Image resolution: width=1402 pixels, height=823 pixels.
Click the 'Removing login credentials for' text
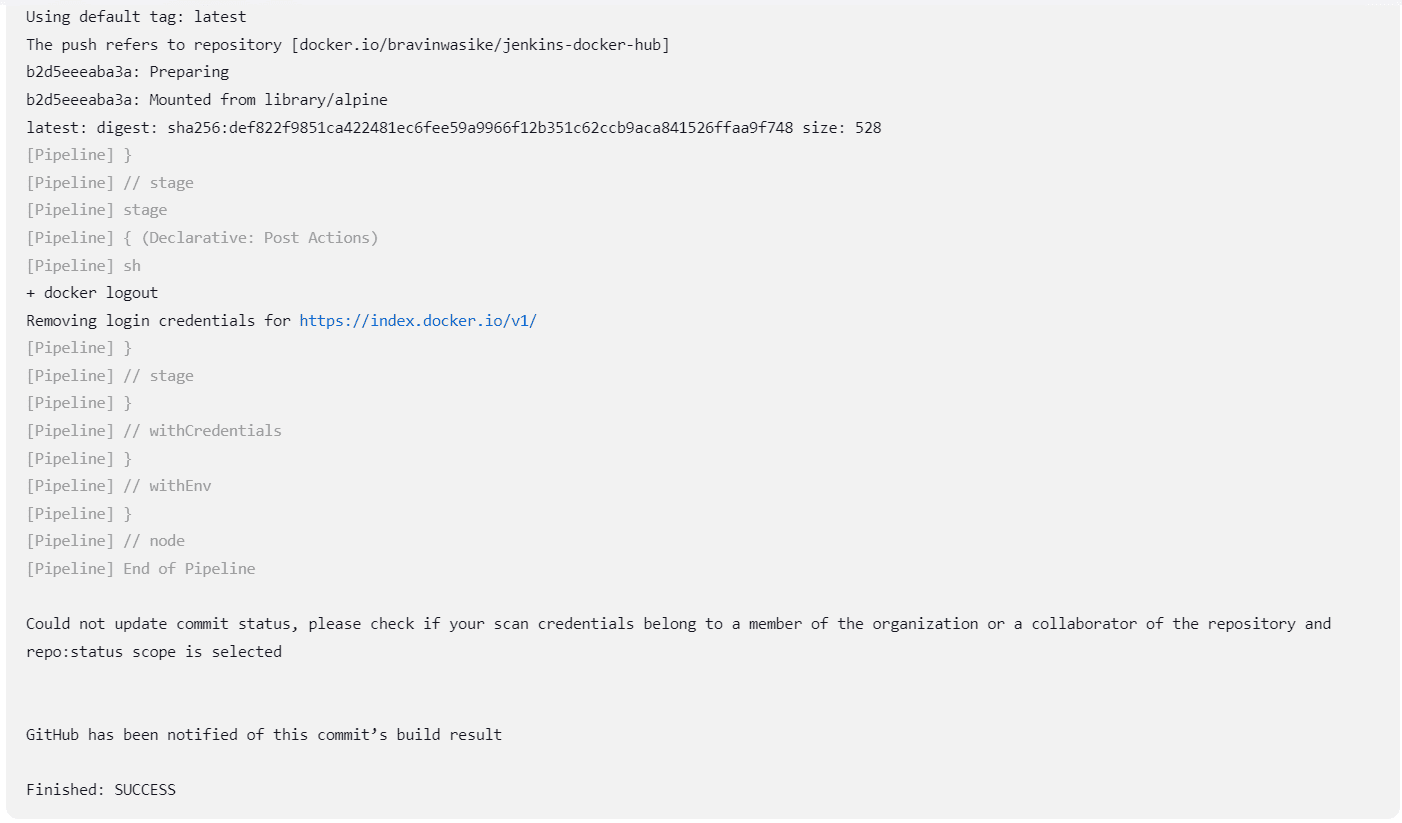pos(159,321)
